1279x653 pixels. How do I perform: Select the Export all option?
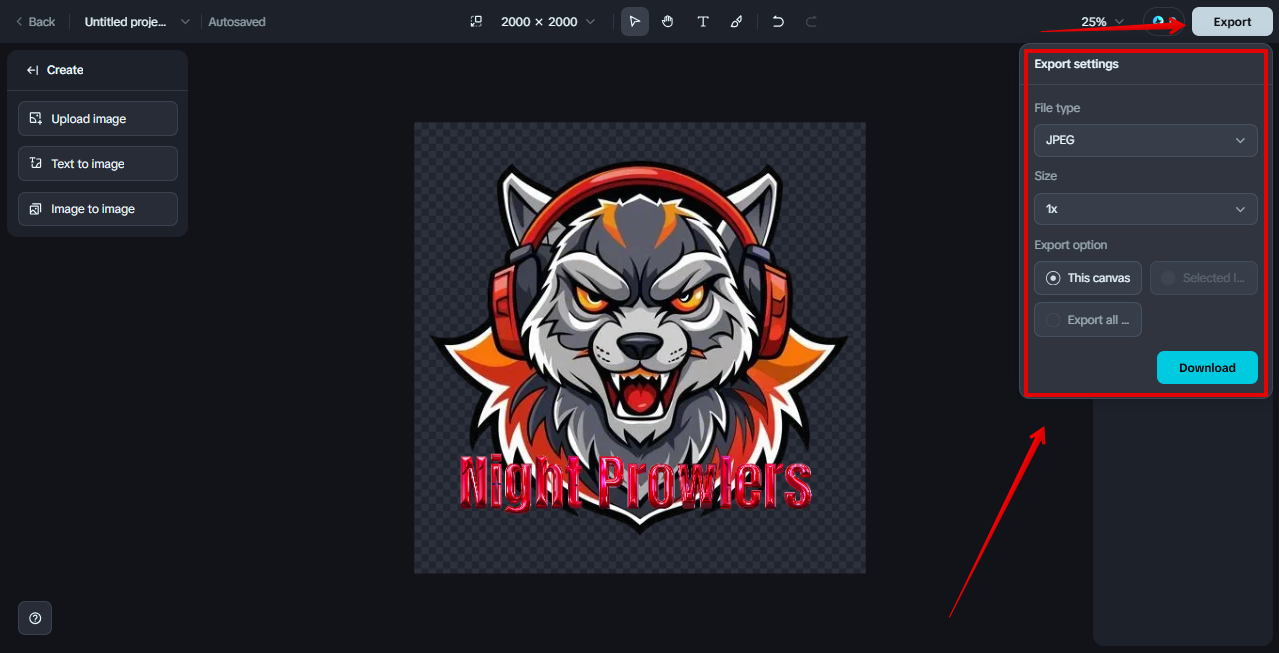(x=1088, y=320)
